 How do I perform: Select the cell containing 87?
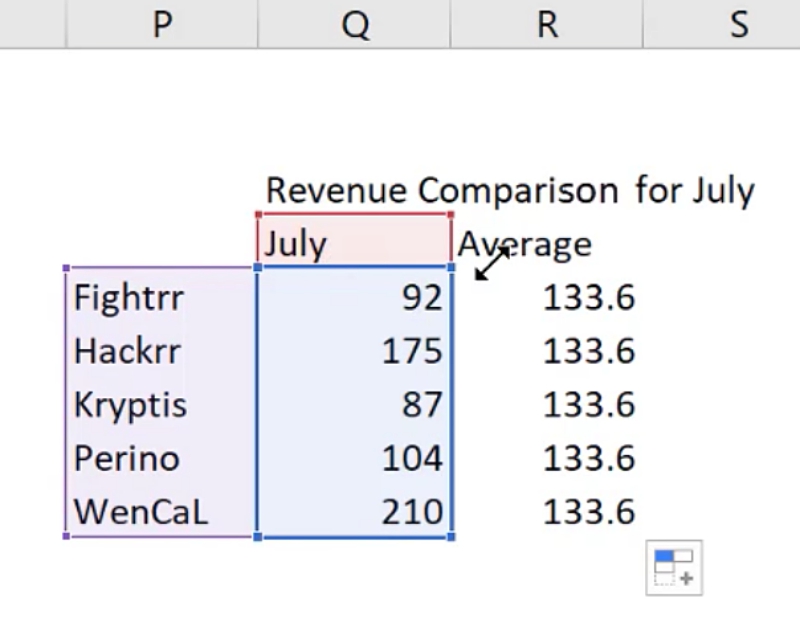point(354,405)
